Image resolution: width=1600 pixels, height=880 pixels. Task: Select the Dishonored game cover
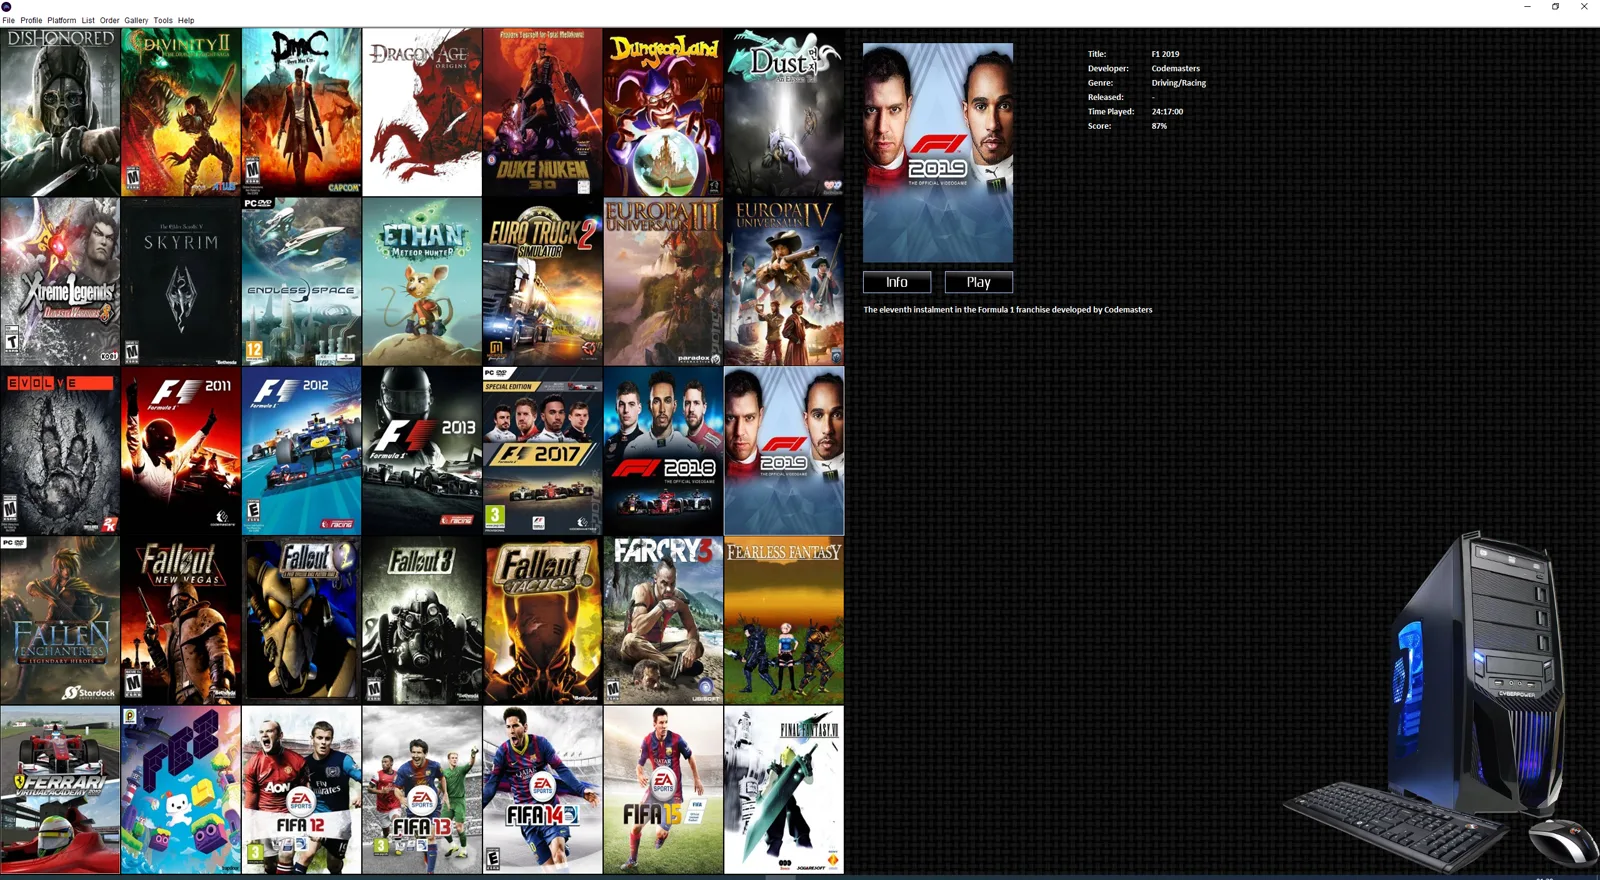click(x=60, y=112)
